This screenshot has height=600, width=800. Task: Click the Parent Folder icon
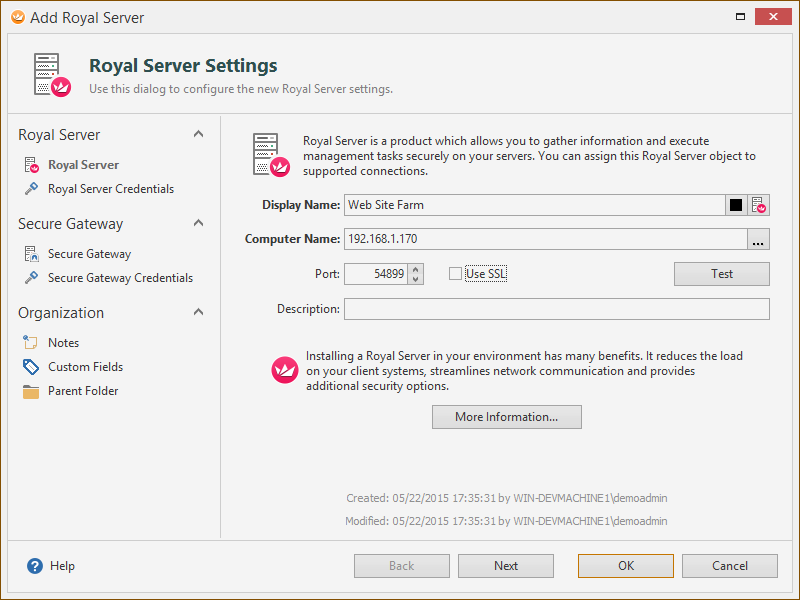pos(31,391)
